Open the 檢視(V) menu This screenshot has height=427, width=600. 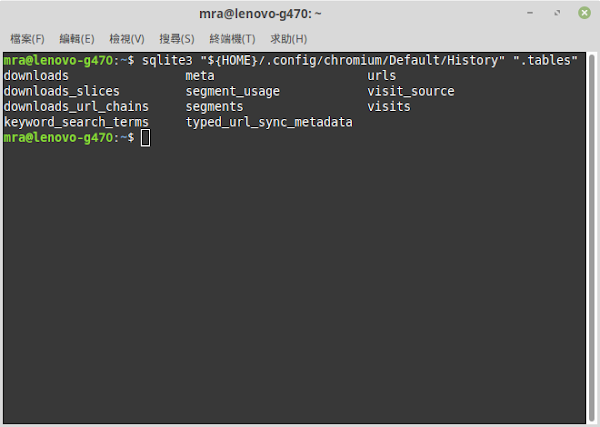coord(127,39)
